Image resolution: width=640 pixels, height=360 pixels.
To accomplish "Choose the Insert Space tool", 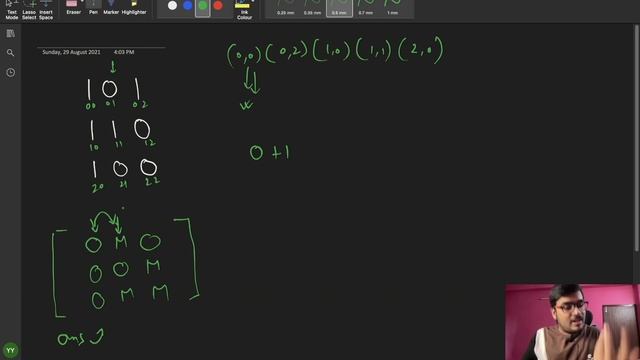I will pyautogui.click(x=46, y=9).
